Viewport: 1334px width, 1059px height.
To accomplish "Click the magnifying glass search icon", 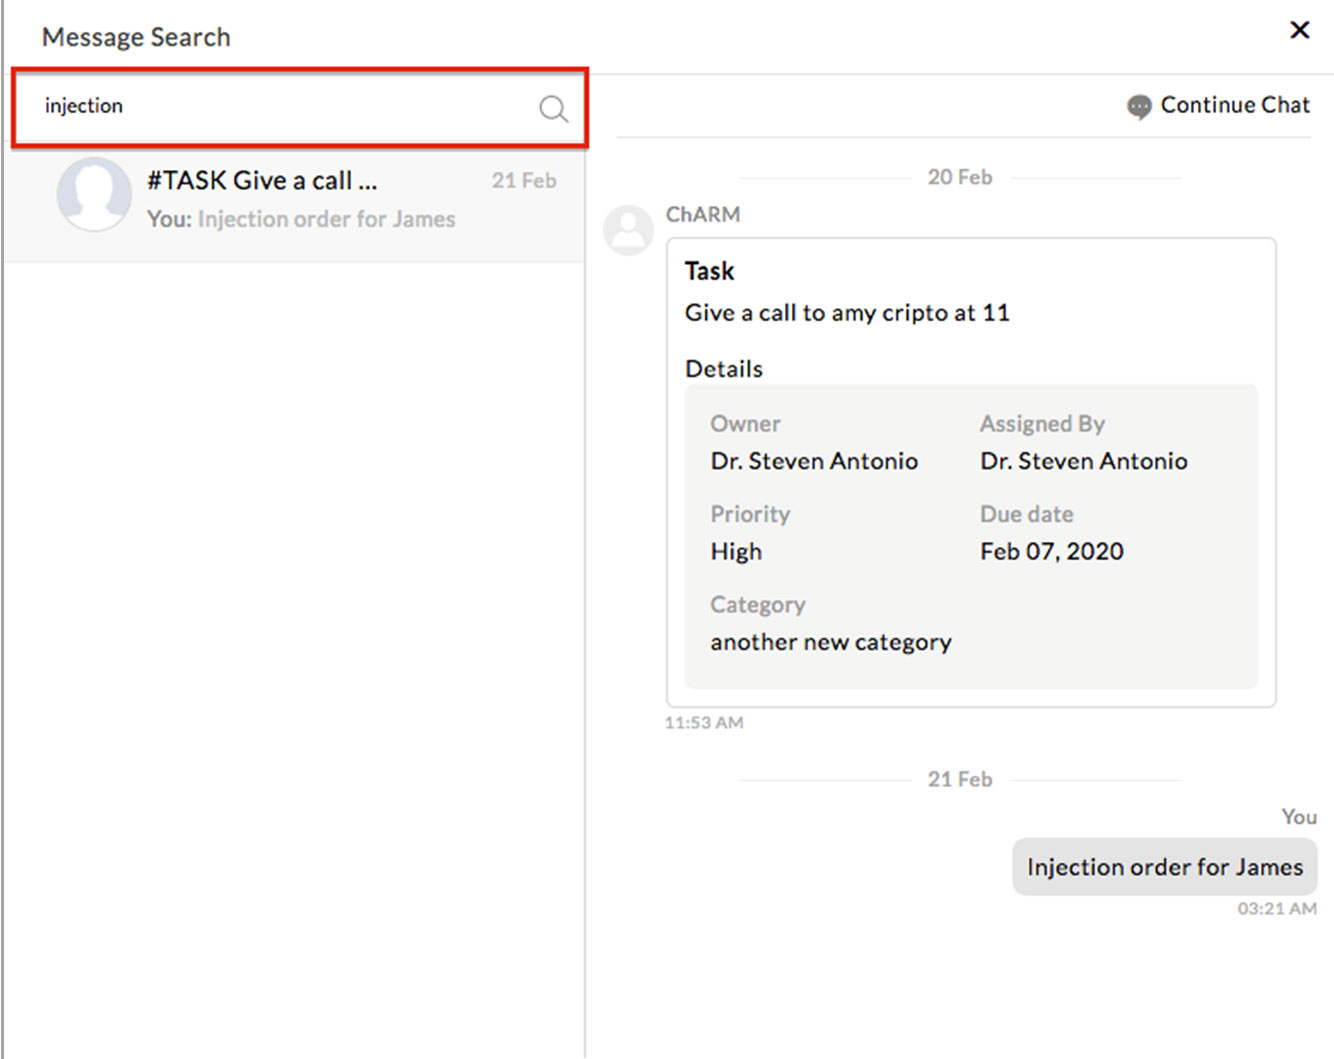I will [x=553, y=110].
